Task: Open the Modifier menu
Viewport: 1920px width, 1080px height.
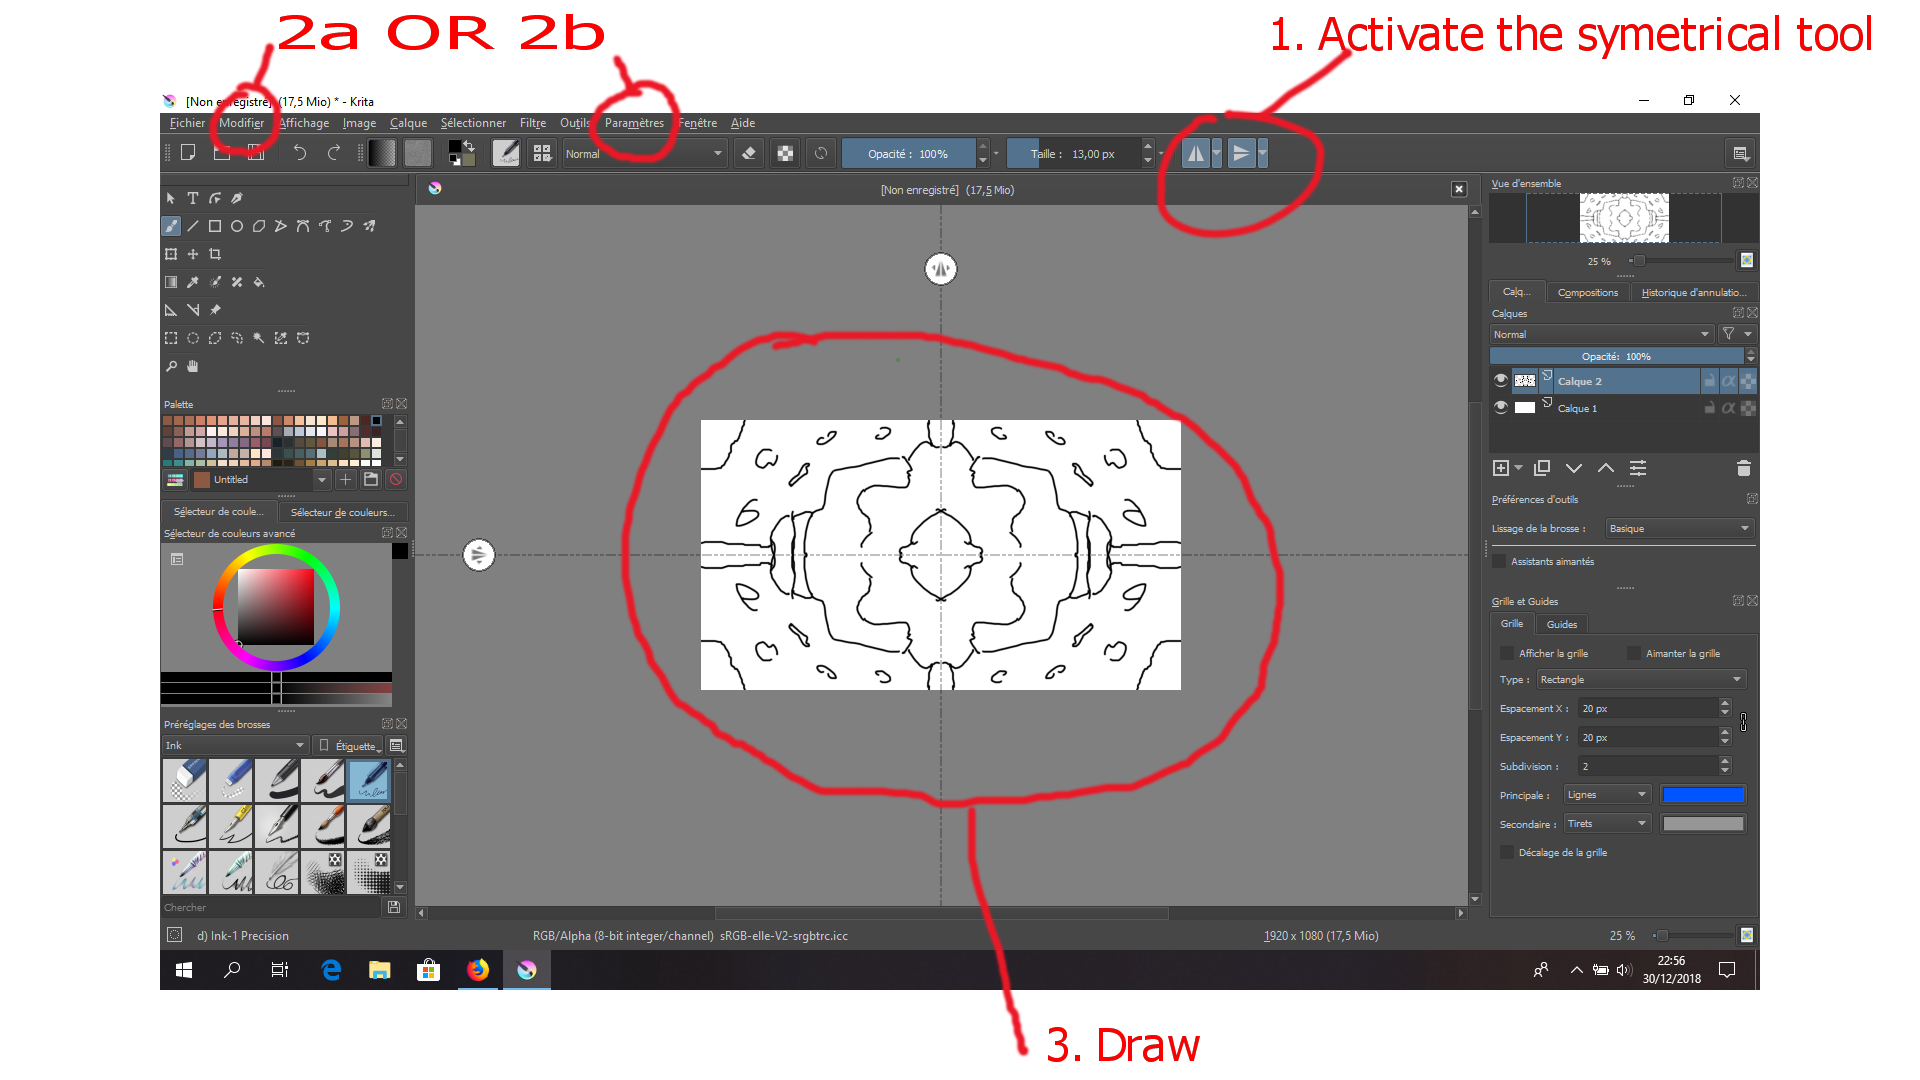Action: 242,123
